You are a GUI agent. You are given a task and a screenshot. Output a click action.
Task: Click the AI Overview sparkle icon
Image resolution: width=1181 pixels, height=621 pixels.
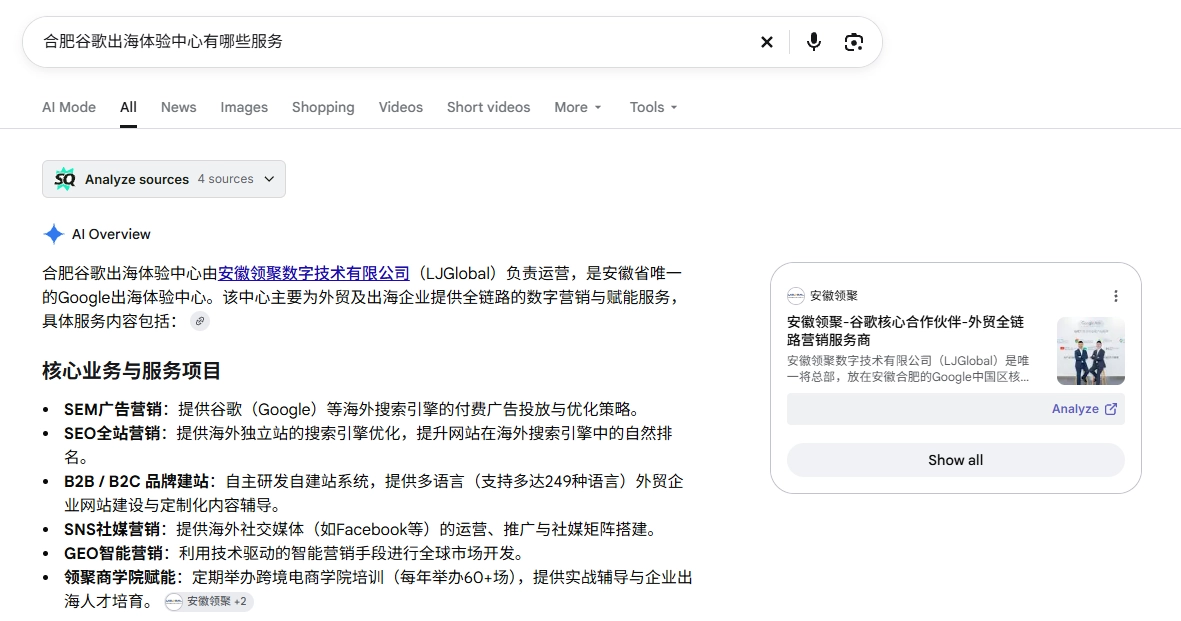pyautogui.click(x=53, y=234)
